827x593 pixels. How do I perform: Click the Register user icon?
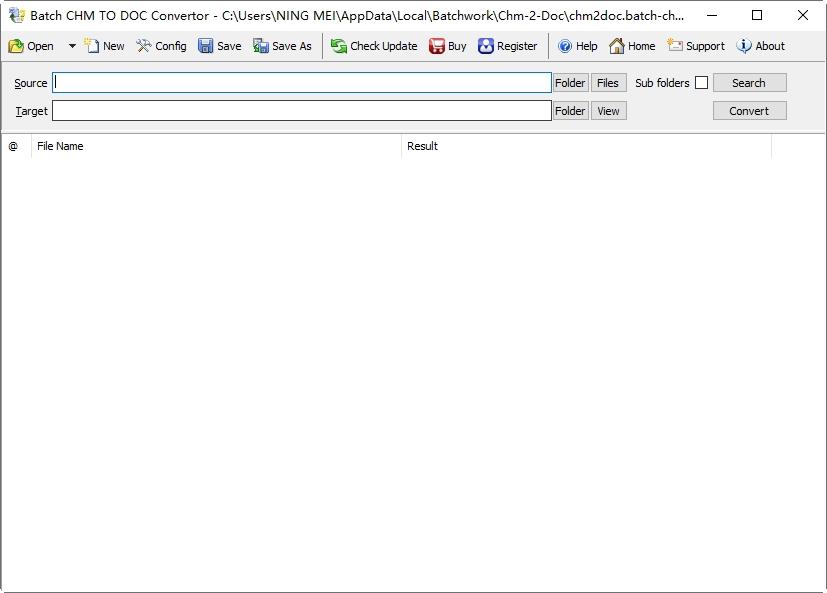[x=486, y=46]
